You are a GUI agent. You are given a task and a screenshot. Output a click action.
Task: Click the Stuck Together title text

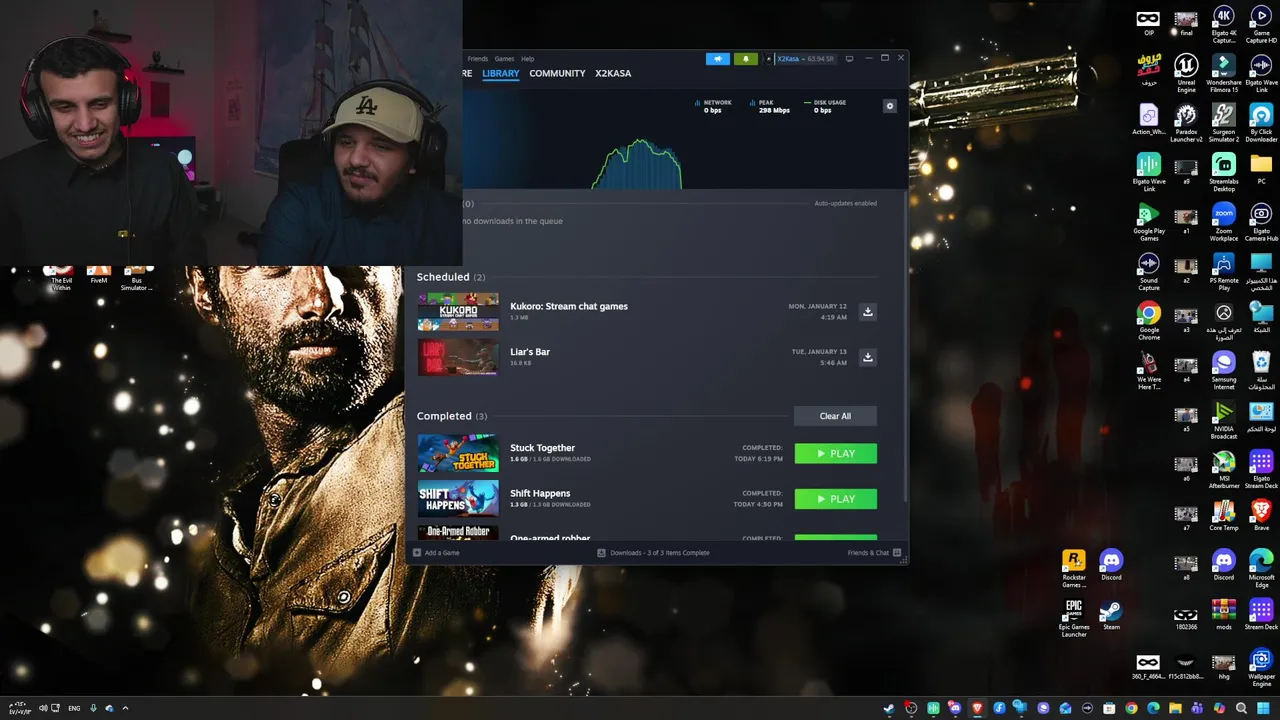click(x=542, y=448)
